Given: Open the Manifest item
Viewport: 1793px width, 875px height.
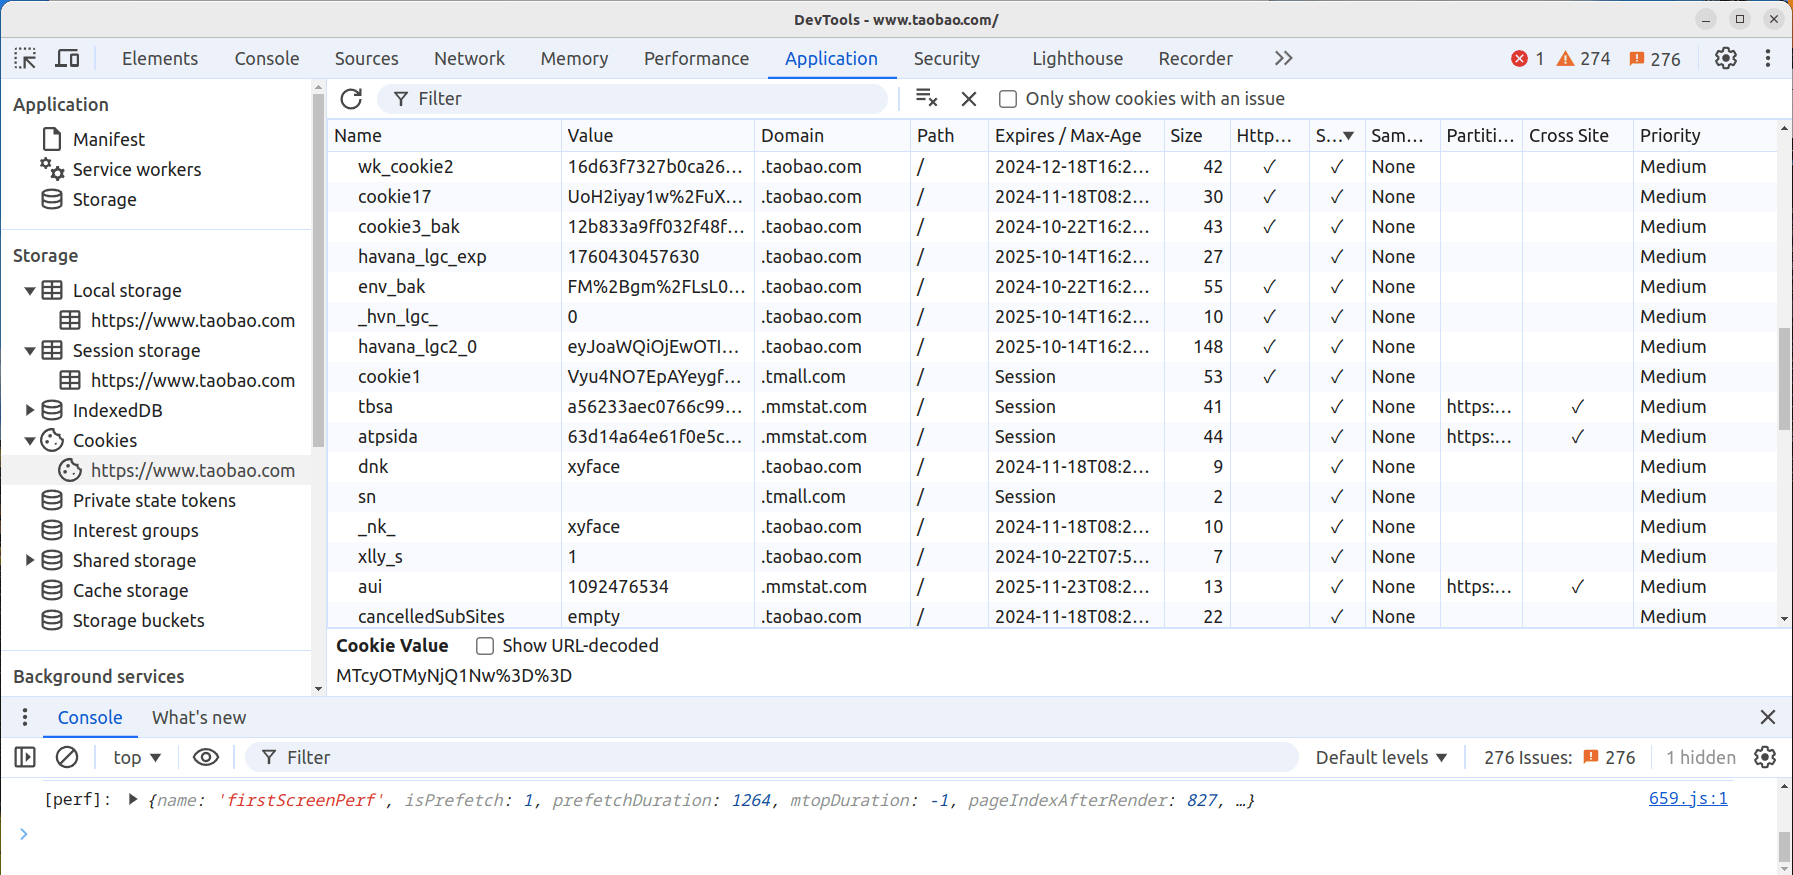Looking at the screenshot, I should pos(109,139).
